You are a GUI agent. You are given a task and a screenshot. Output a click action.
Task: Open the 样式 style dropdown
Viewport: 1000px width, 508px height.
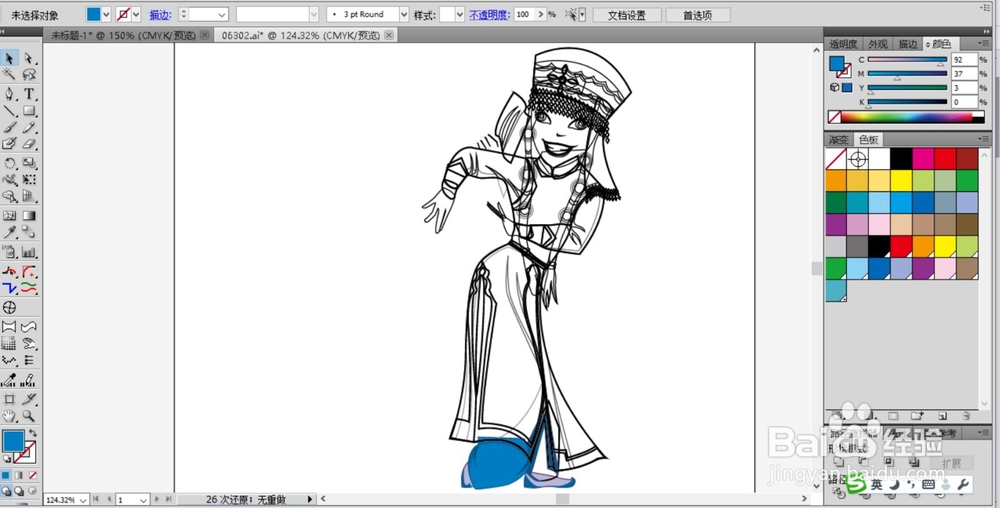[460, 14]
